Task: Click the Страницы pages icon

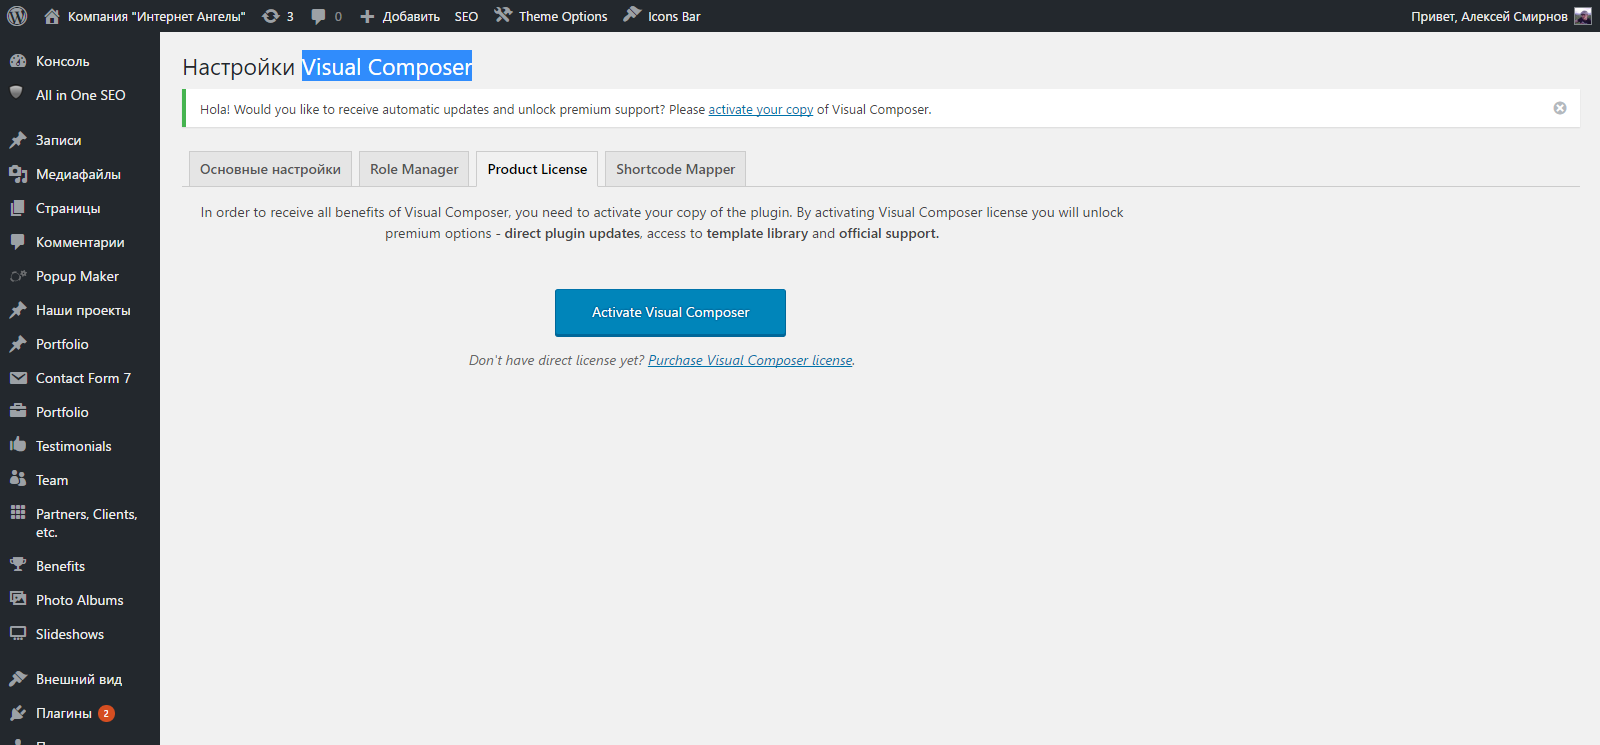Action: [18, 208]
